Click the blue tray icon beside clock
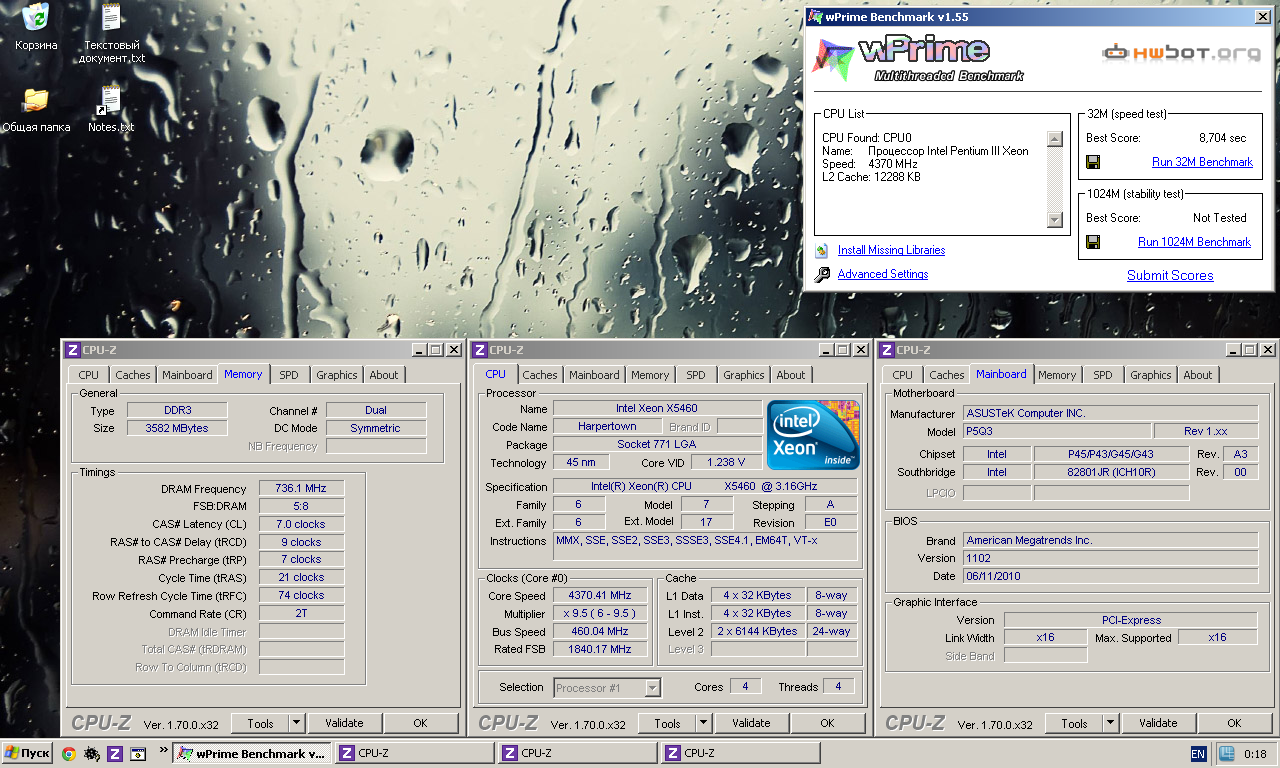Viewport: 1280px width, 768px height. (x=1225, y=754)
